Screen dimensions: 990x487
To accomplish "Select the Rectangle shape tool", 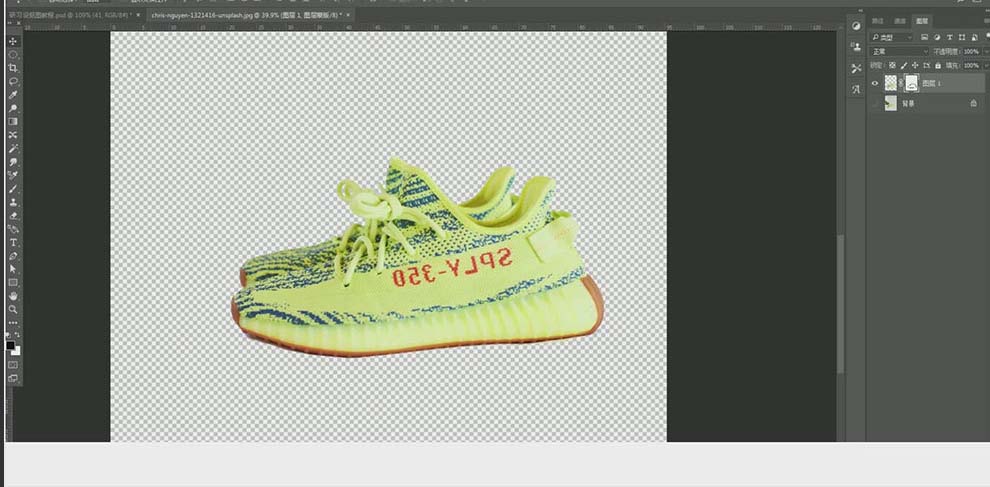I will pyautogui.click(x=13, y=282).
